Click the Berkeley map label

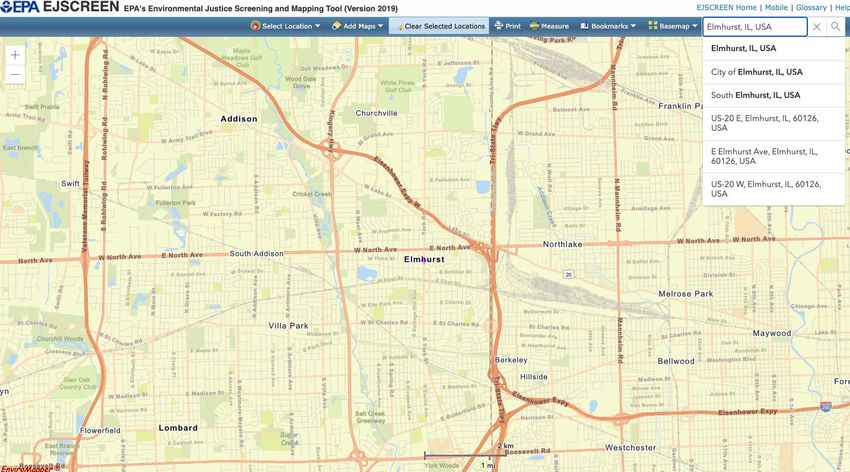511,360
